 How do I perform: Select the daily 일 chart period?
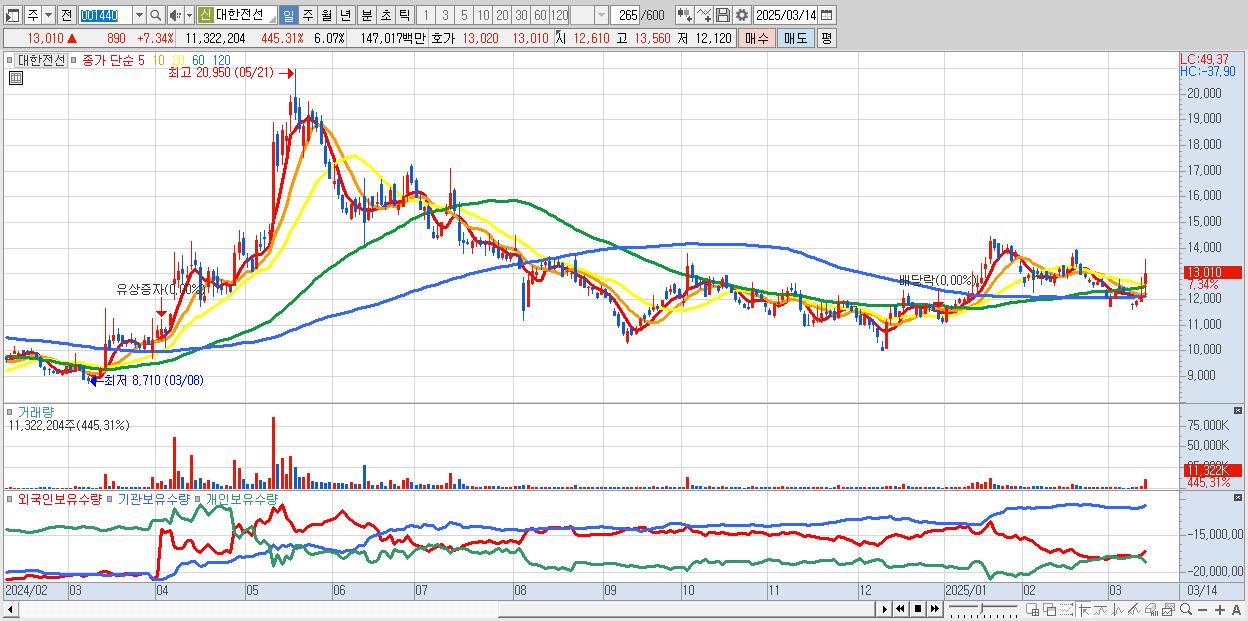coord(288,15)
